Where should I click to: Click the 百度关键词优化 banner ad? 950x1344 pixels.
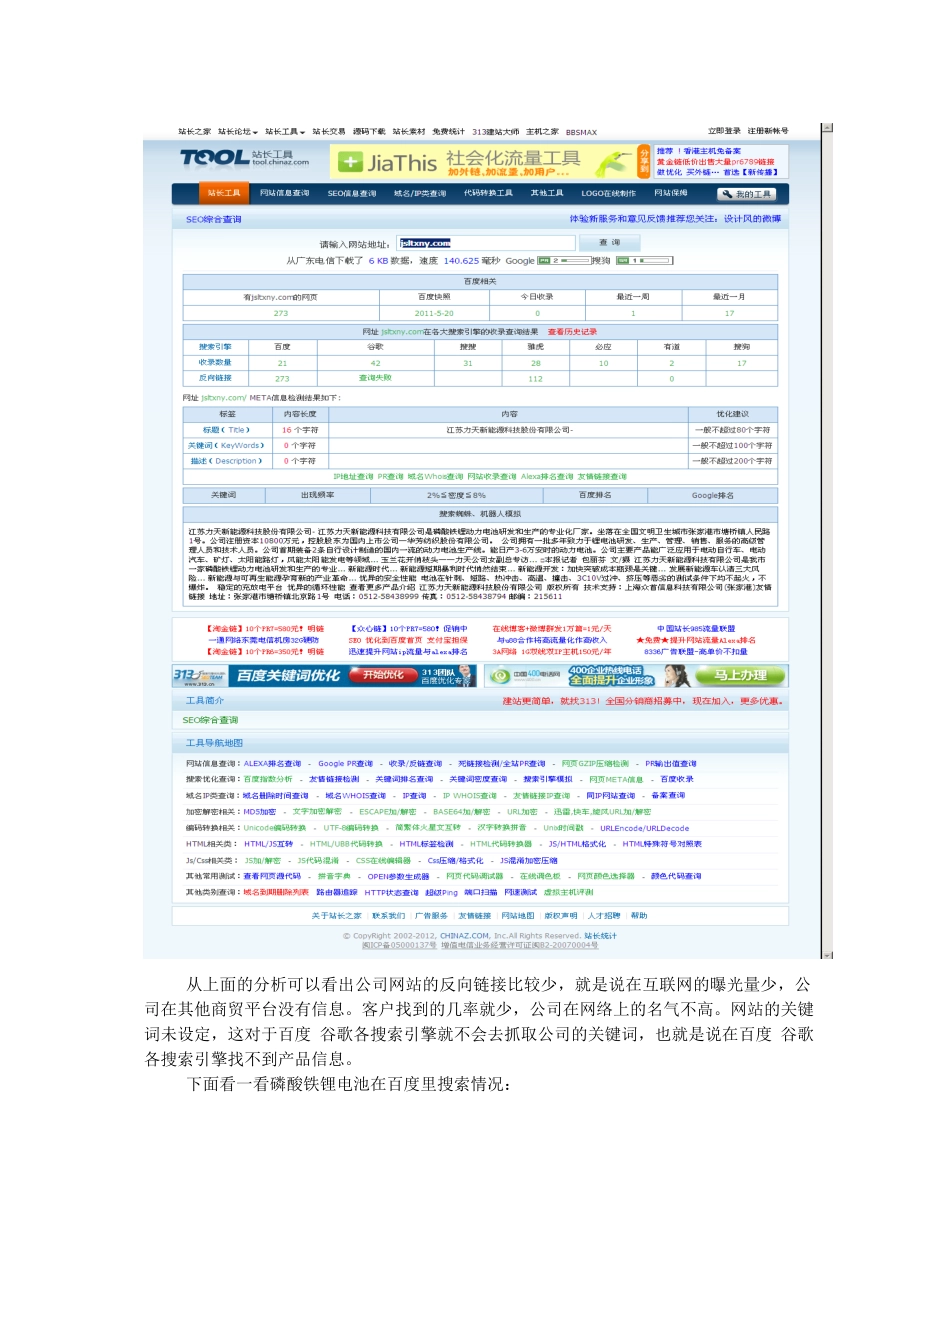click(x=323, y=676)
